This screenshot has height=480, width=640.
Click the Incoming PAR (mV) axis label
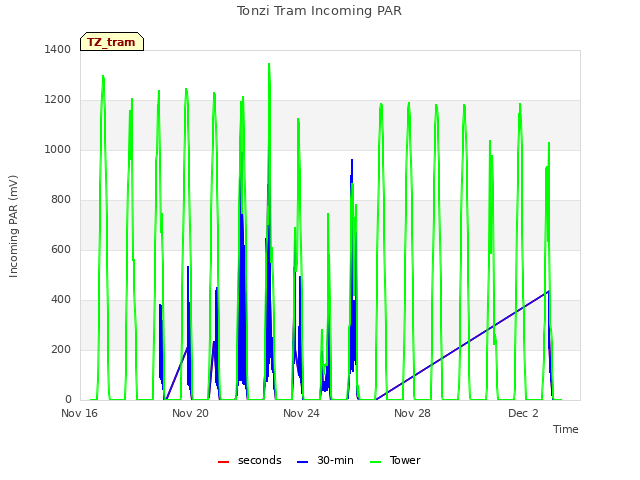[13, 226]
